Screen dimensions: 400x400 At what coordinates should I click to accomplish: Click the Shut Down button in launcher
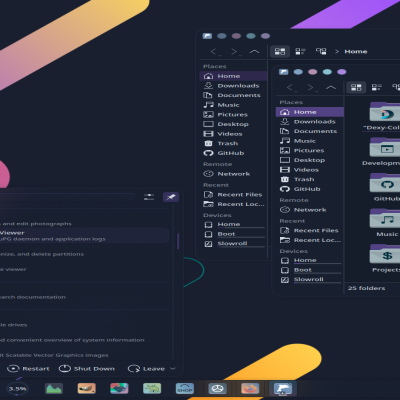[x=87, y=369]
